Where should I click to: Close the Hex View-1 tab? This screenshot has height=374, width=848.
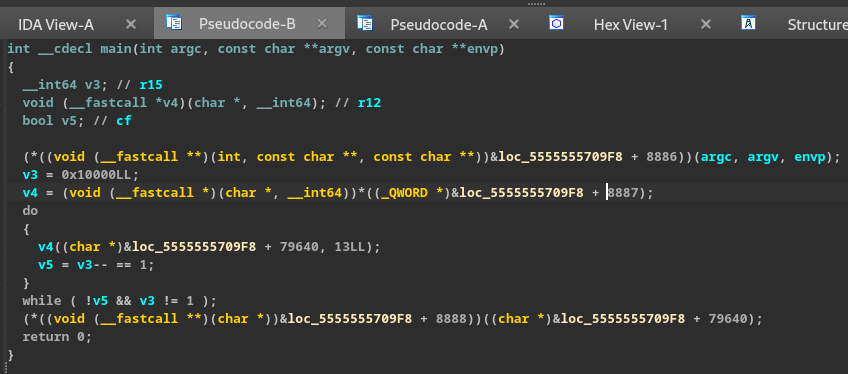(x=705, y=24)
